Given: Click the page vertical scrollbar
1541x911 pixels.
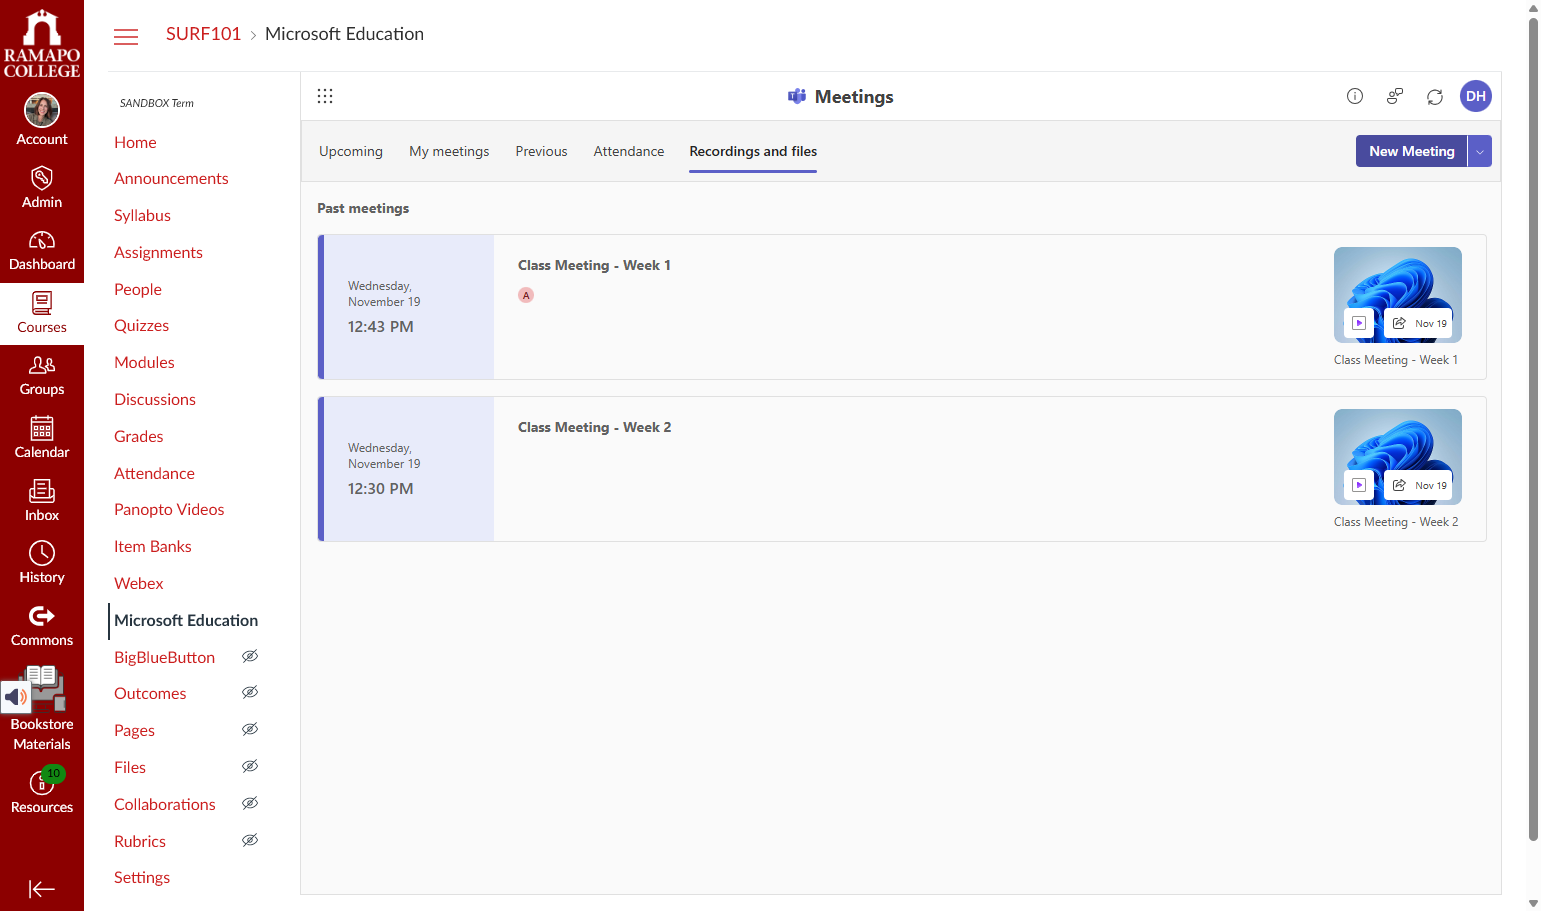Looking at the screenshot, I should tap(1534, 430).
